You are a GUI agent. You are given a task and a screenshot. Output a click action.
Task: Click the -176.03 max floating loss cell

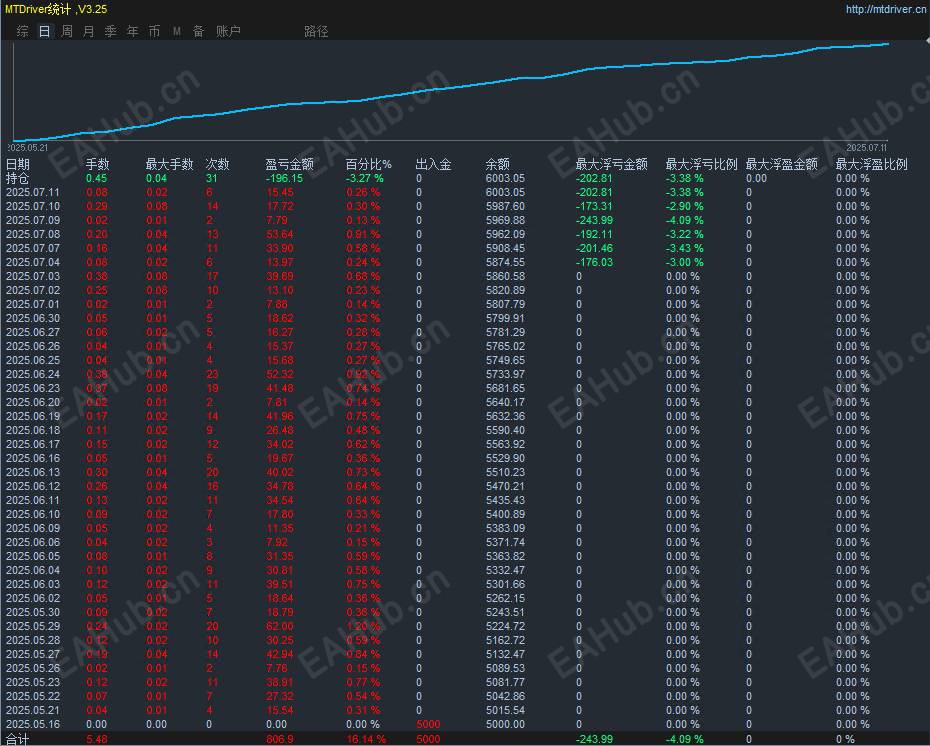(x=594, y=262)
